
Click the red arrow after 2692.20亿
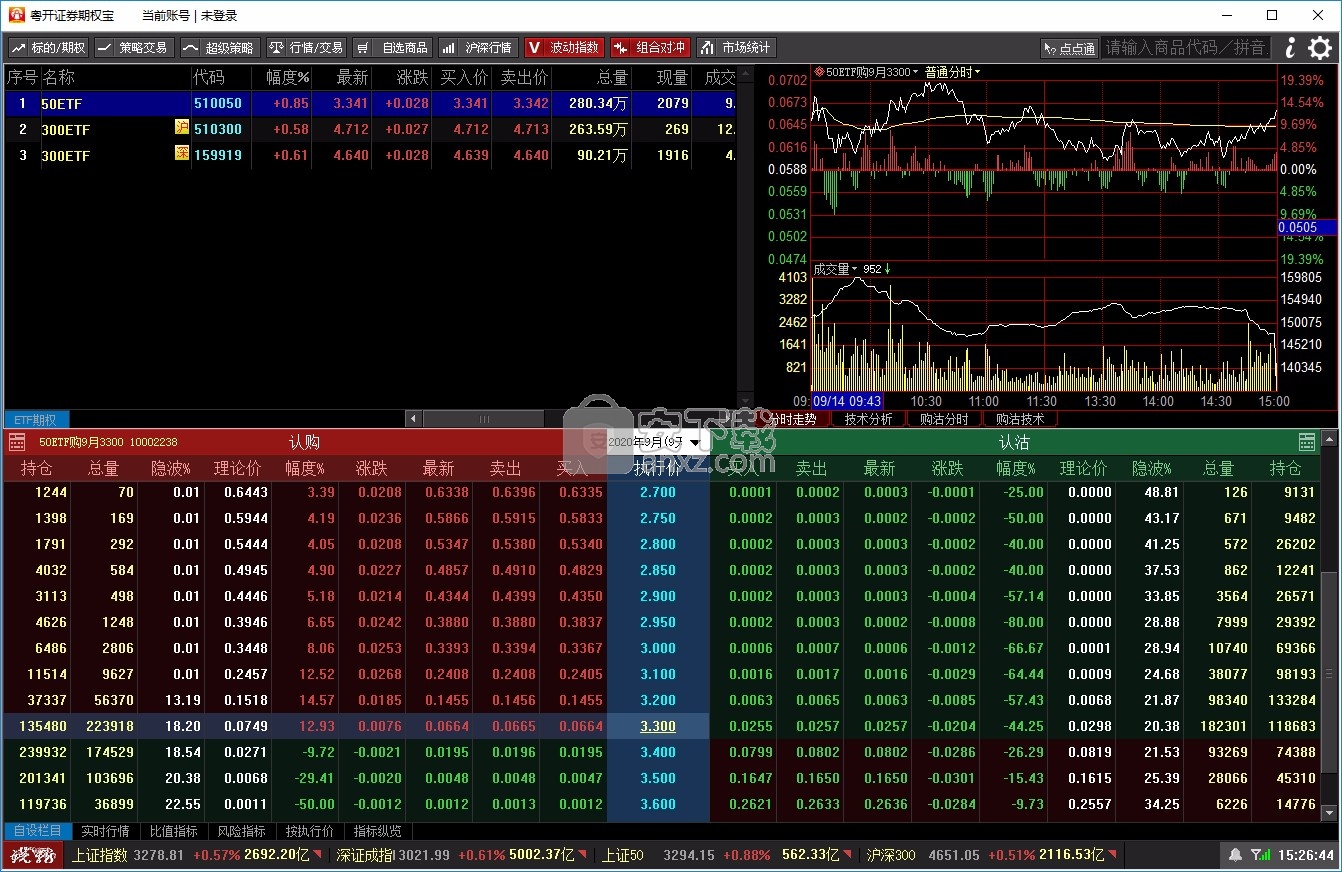[318, 855]
